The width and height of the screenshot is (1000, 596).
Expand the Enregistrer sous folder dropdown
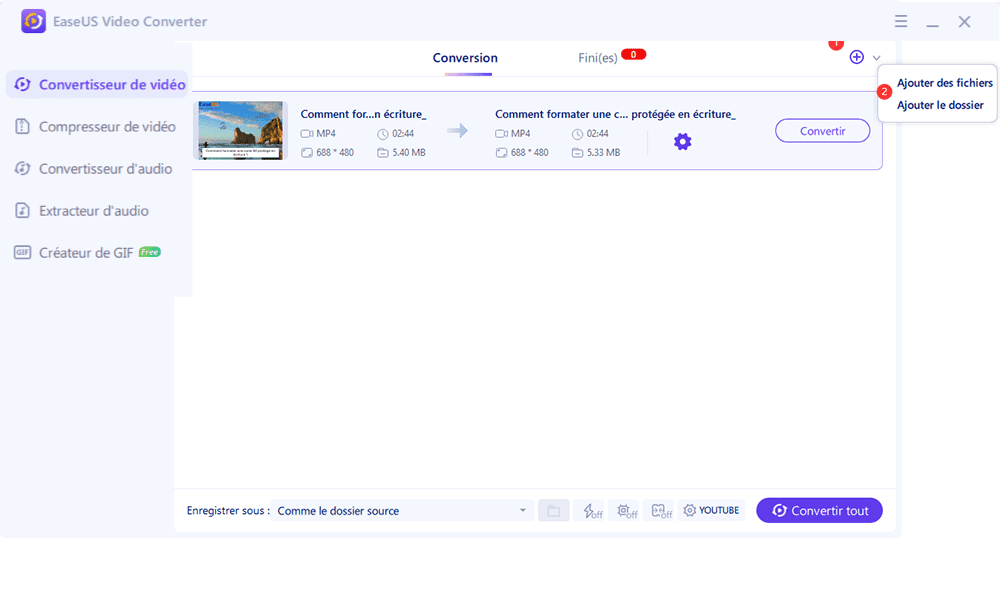[522, 511]
